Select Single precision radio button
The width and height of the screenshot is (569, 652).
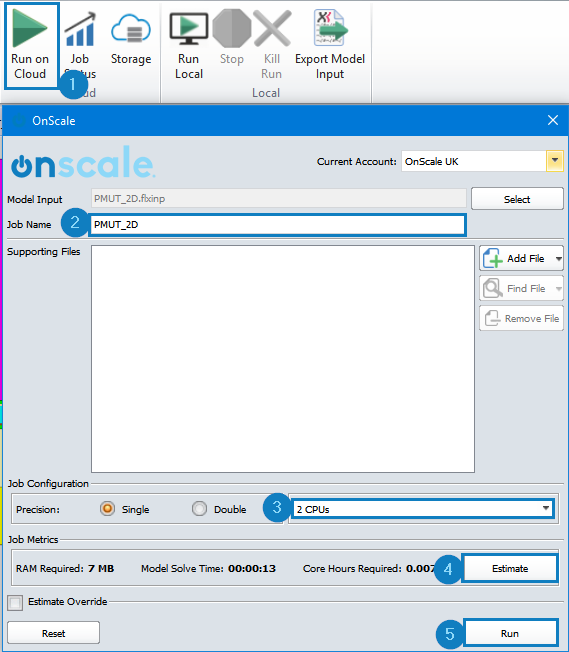[x=107, y=509]
